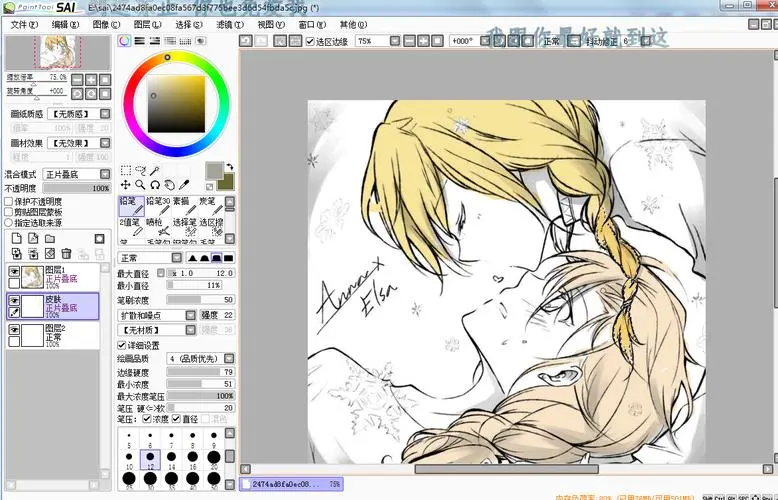778x500 pixels.
Task: Select the move layer tool
Action: [126, 185]
